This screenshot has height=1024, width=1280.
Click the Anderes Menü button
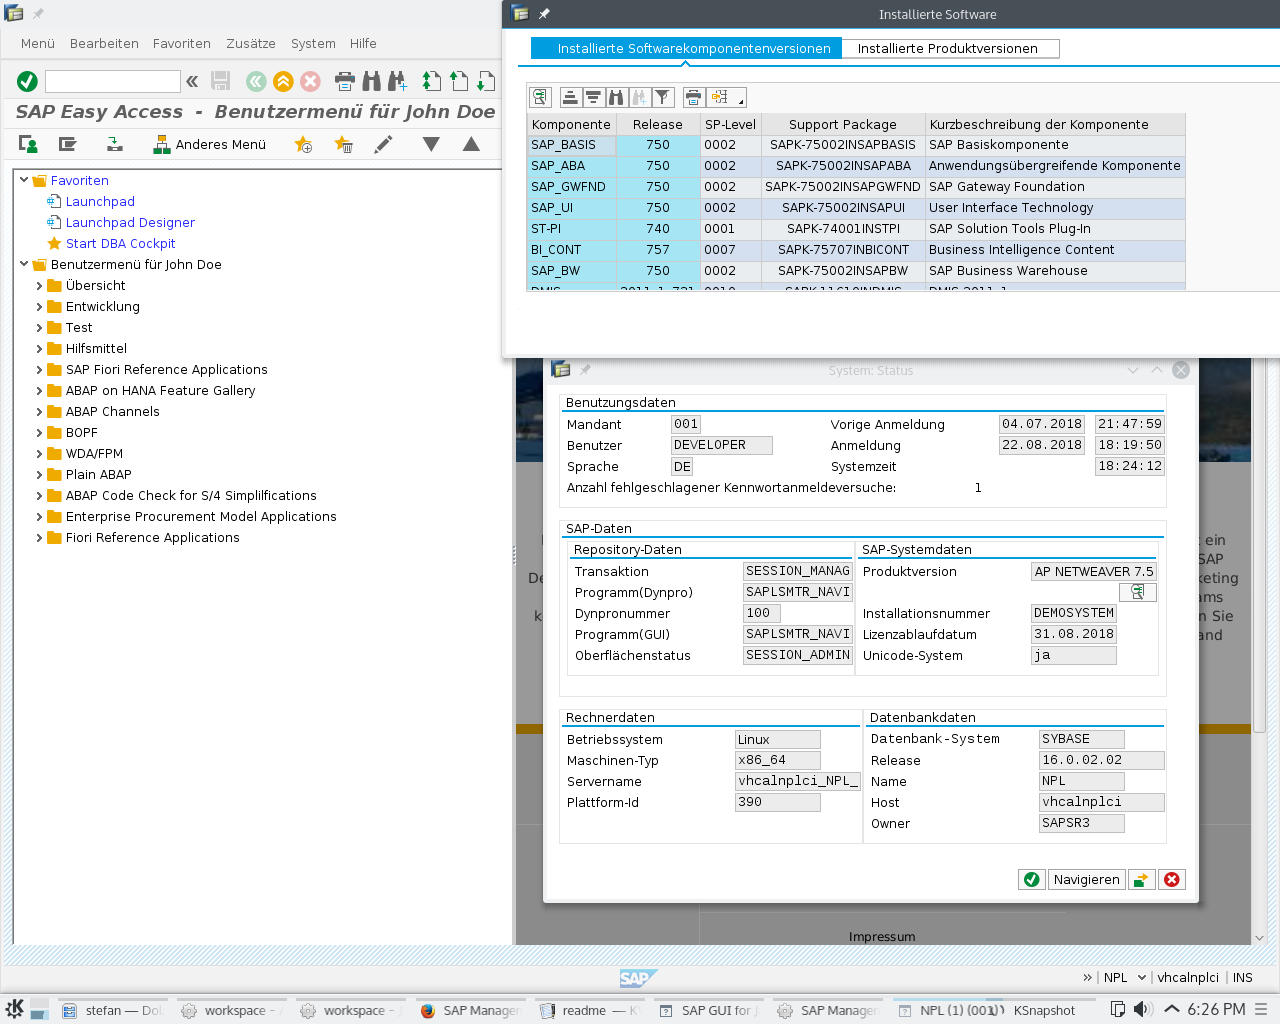[209, 145]
